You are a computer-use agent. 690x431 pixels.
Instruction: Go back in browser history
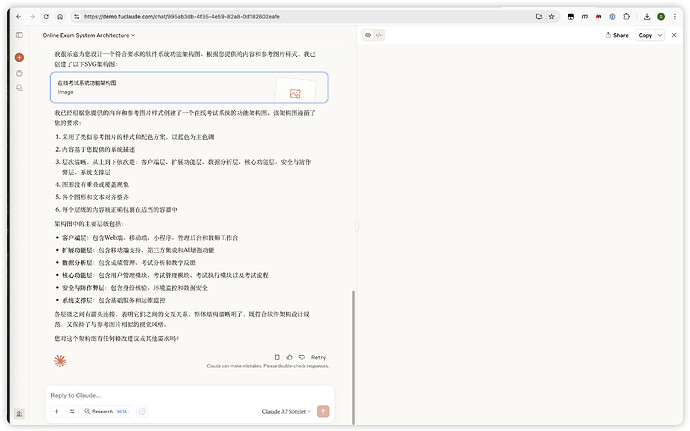pyautogui.click(x=18, y=17)
